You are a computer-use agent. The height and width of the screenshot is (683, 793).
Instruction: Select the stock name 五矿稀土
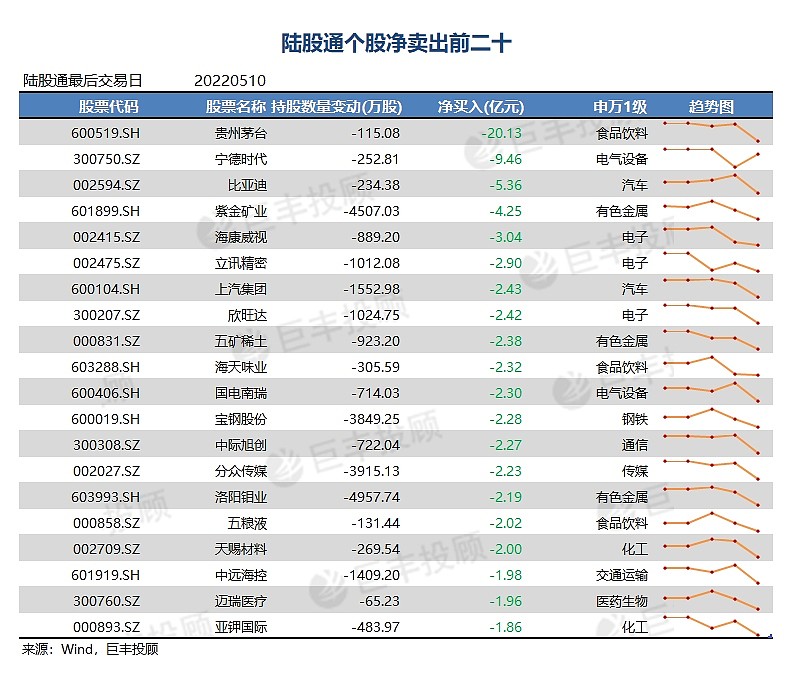click(241, 342)
